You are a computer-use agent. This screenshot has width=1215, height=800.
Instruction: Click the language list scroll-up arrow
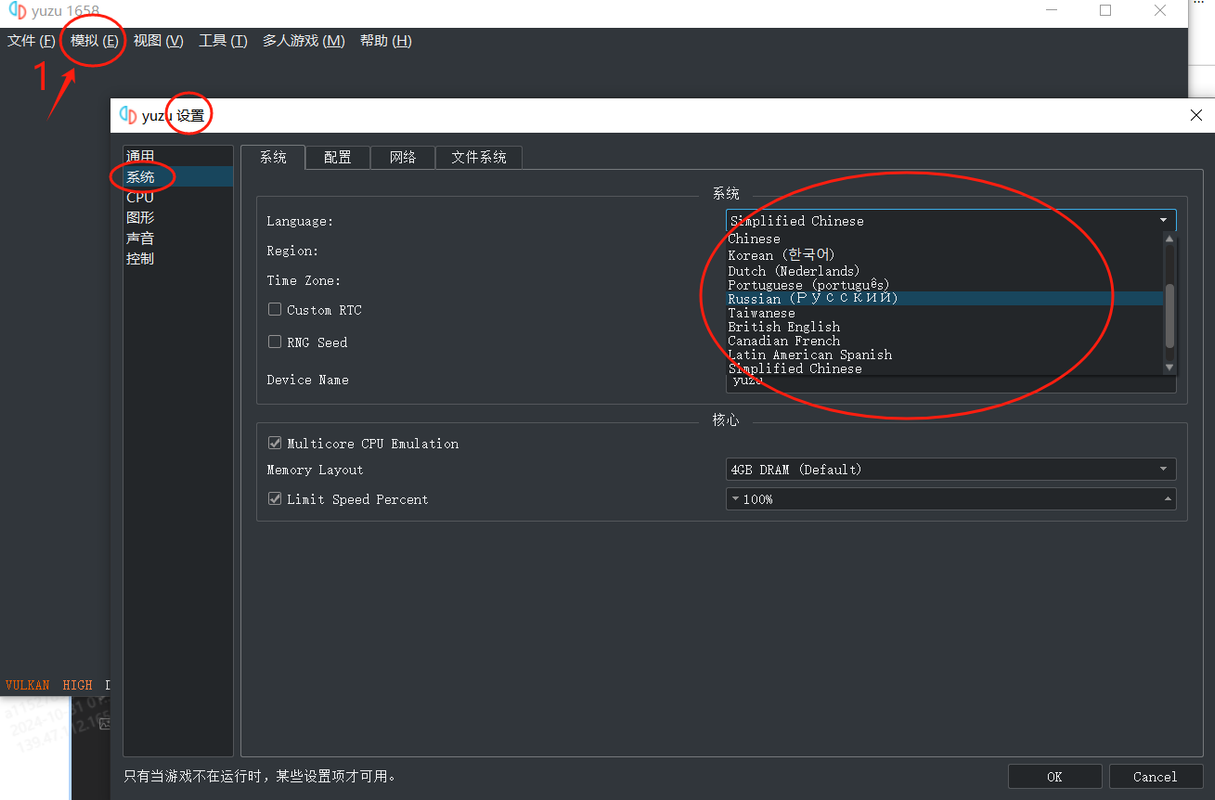tap(1170, 238)
